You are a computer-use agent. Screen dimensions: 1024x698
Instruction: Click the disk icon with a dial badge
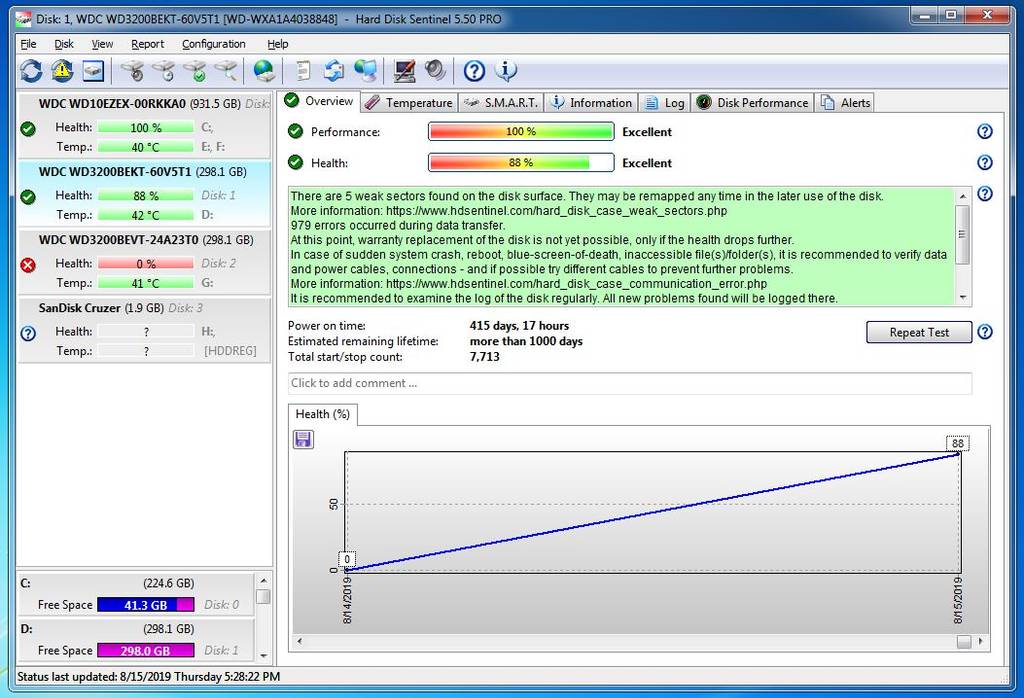click(133, 71)
